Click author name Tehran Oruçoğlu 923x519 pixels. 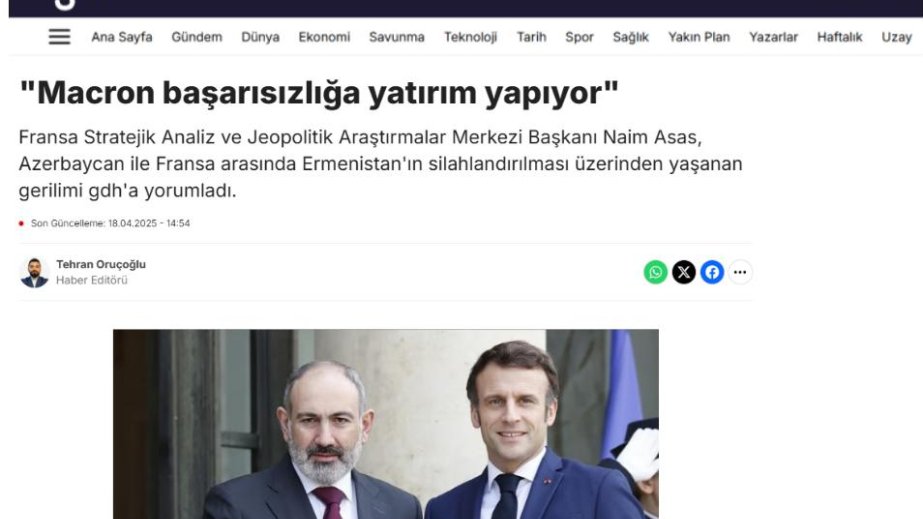point(101,265)
